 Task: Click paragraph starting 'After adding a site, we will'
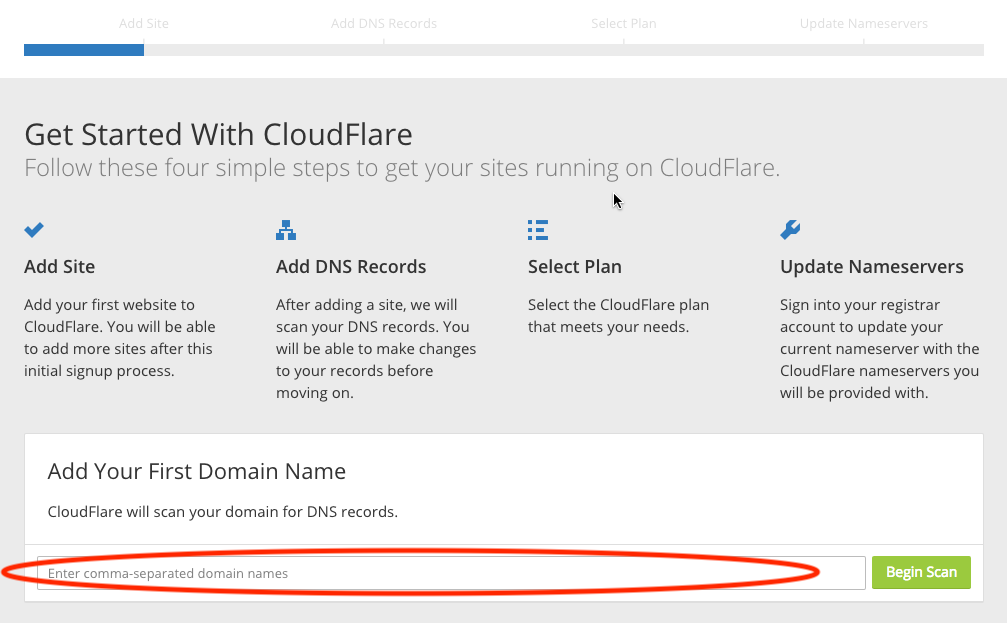[x=376, y=349]
